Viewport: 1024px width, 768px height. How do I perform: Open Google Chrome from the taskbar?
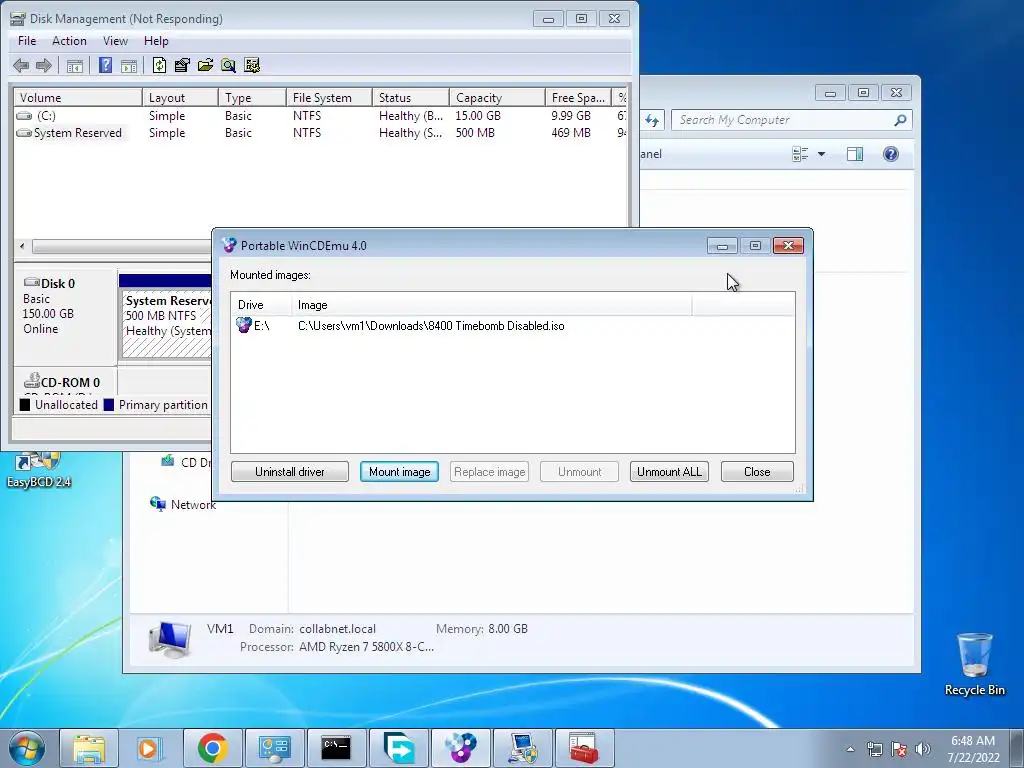(x=212, y=748)
